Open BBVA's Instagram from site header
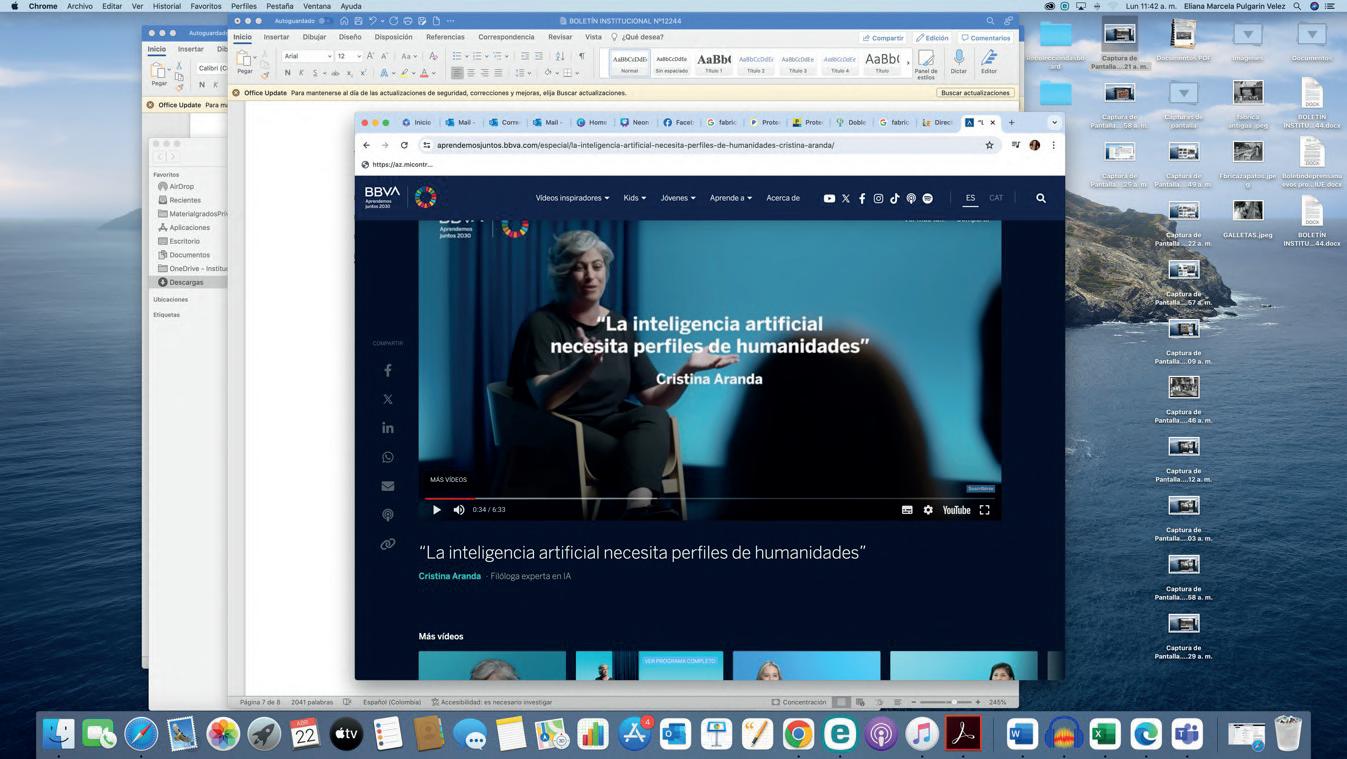The image size is (1347, 759). coord(878,198)
